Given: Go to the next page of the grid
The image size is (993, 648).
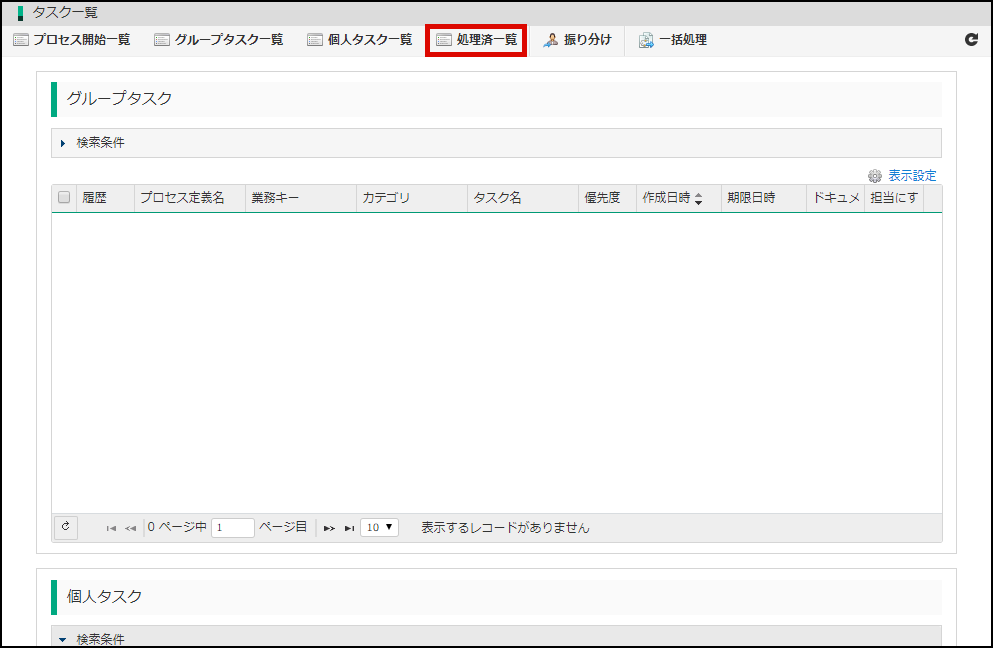Looking at the screenshot, I should click(x=329, y=528).
